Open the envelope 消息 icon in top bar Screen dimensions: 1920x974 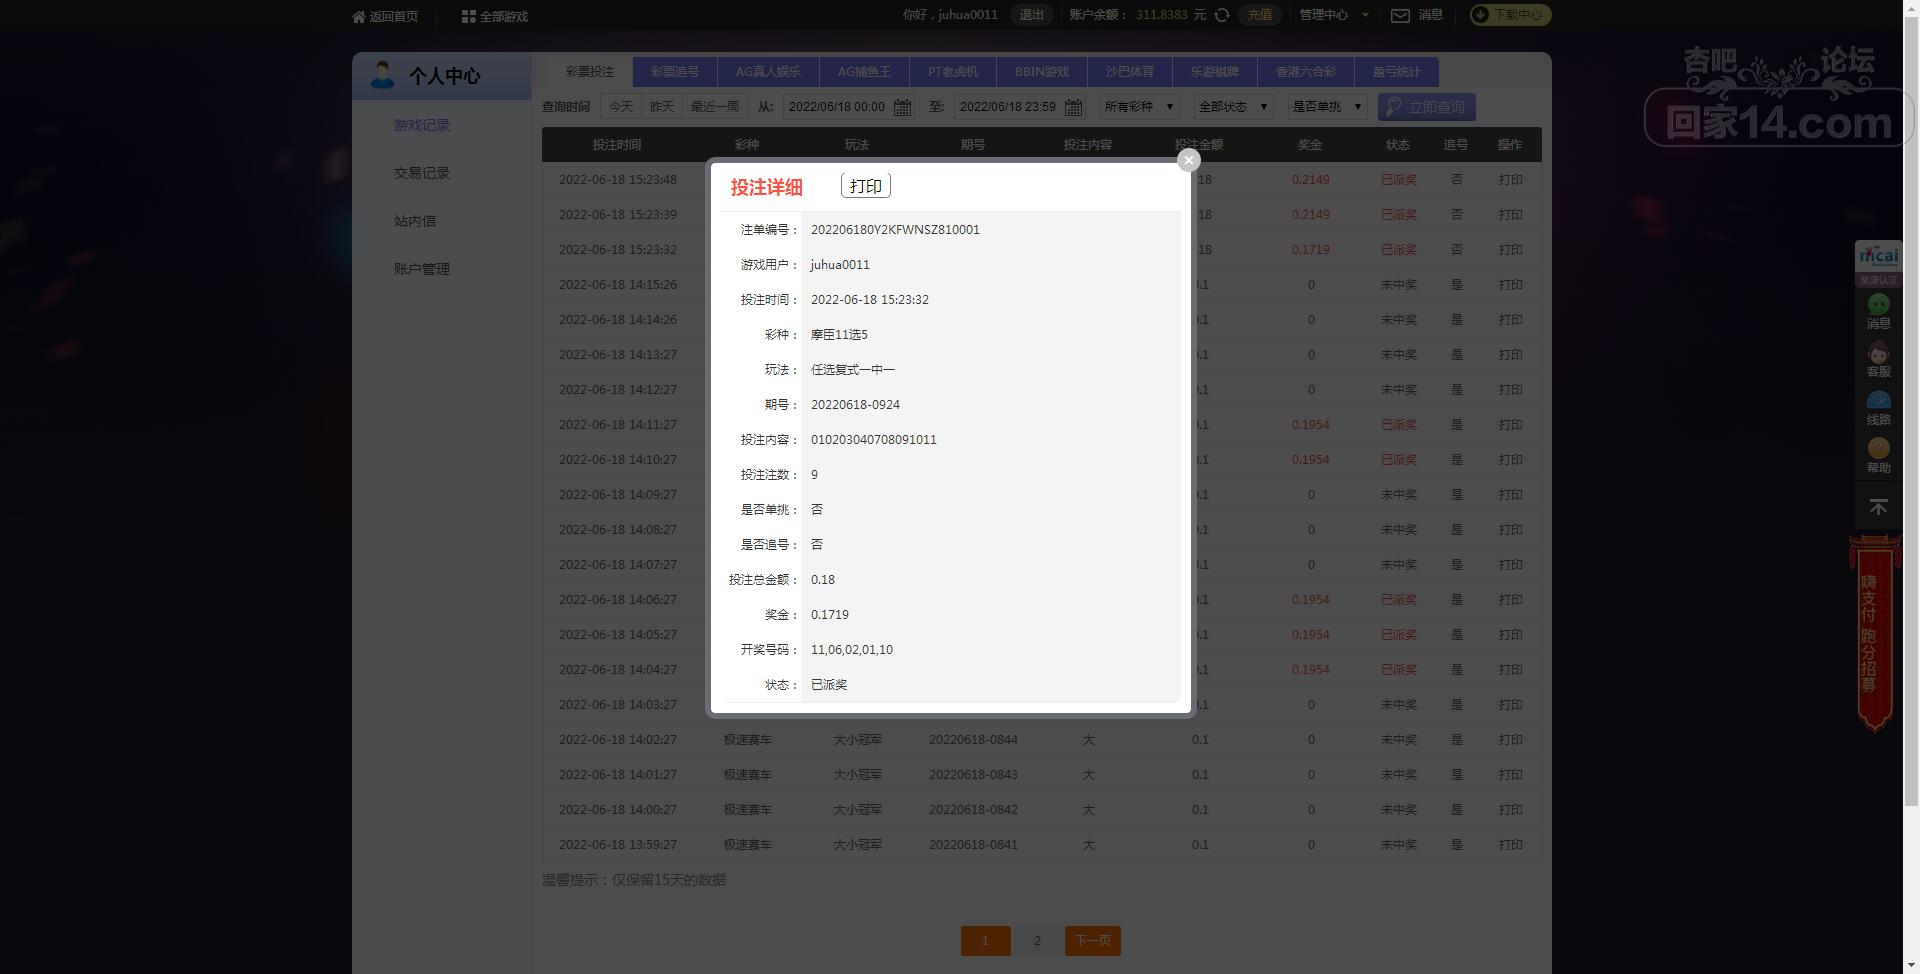click(1401, 15)
